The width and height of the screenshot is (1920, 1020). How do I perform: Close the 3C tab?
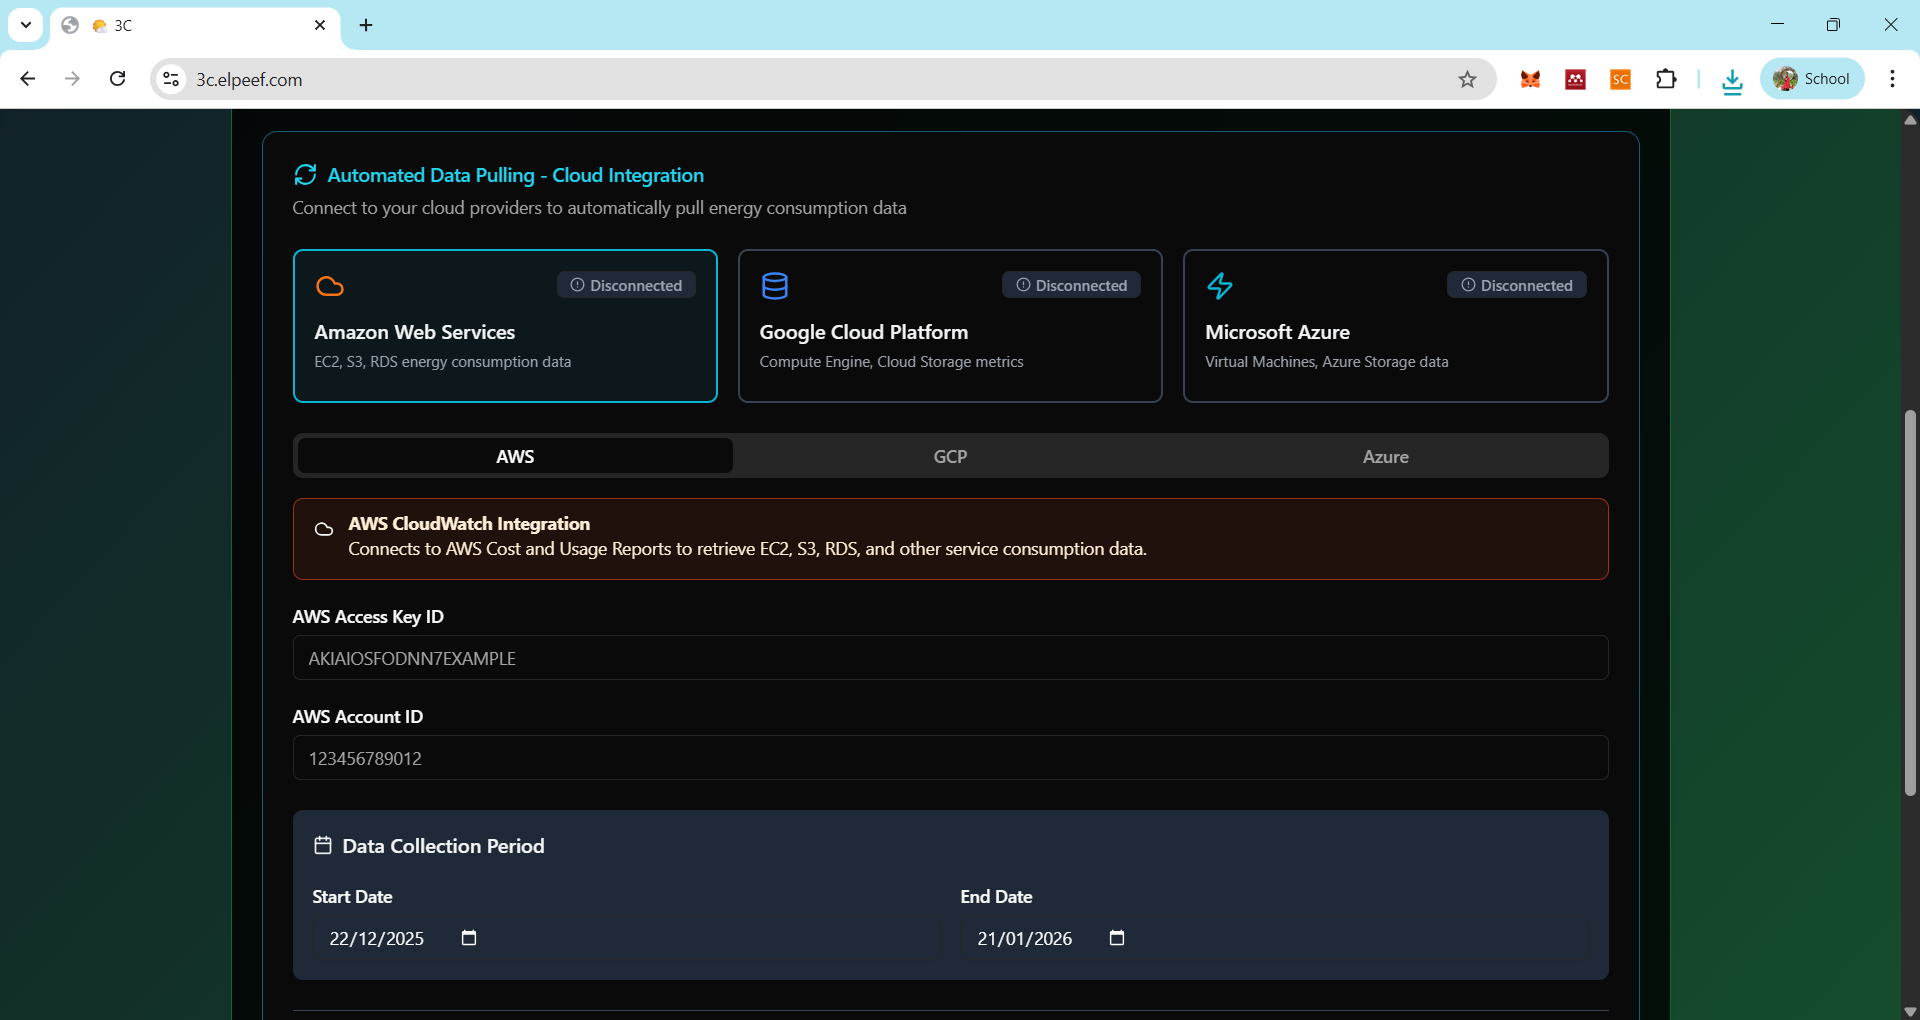click(x=320, y=25)
